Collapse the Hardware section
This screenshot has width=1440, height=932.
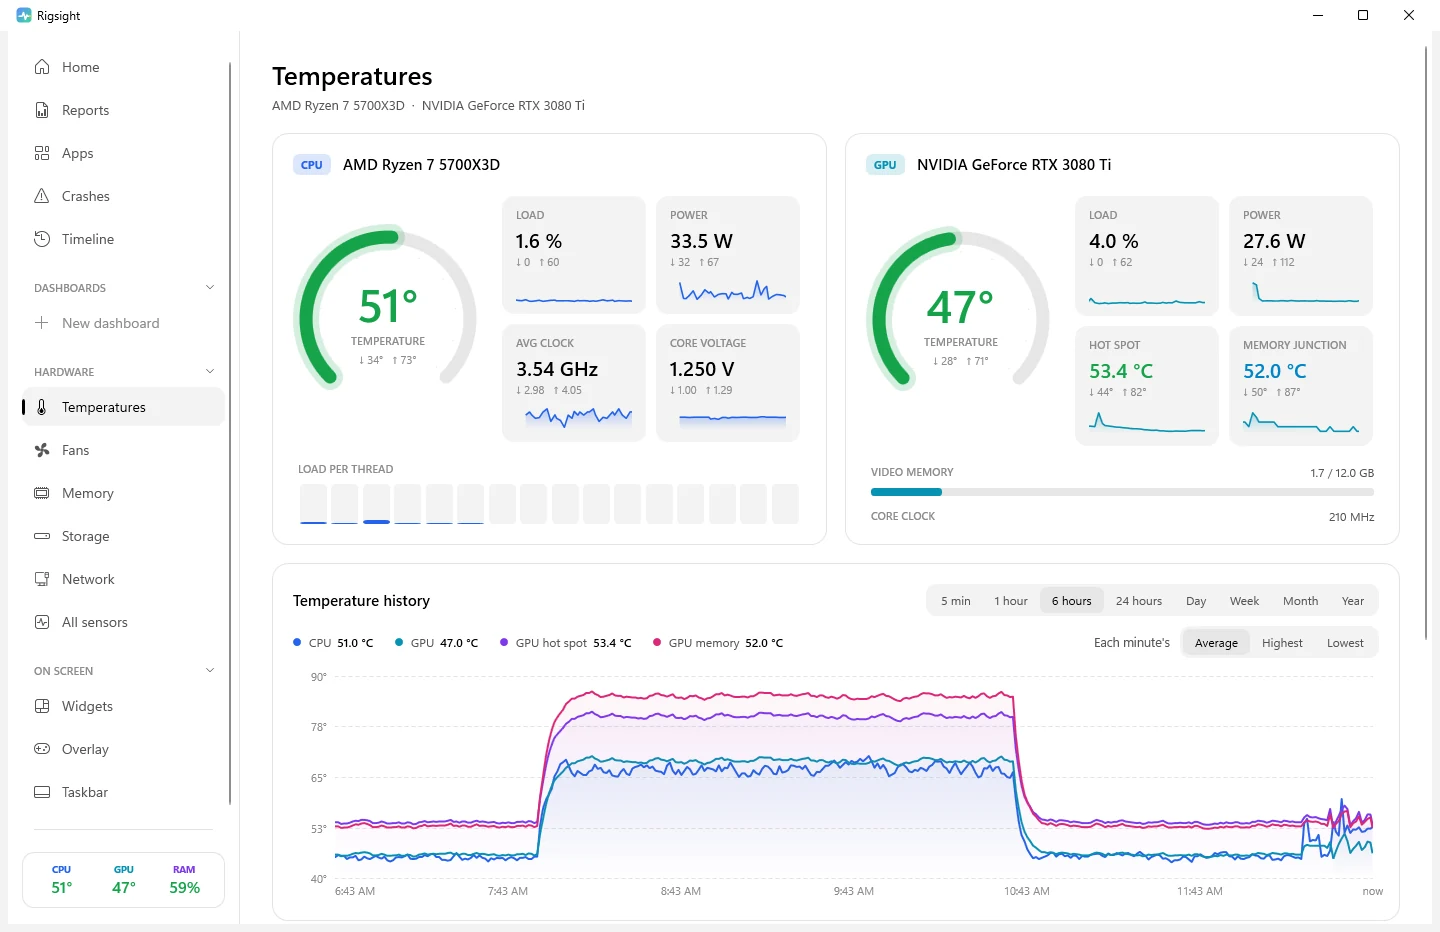tap(210, 371)
